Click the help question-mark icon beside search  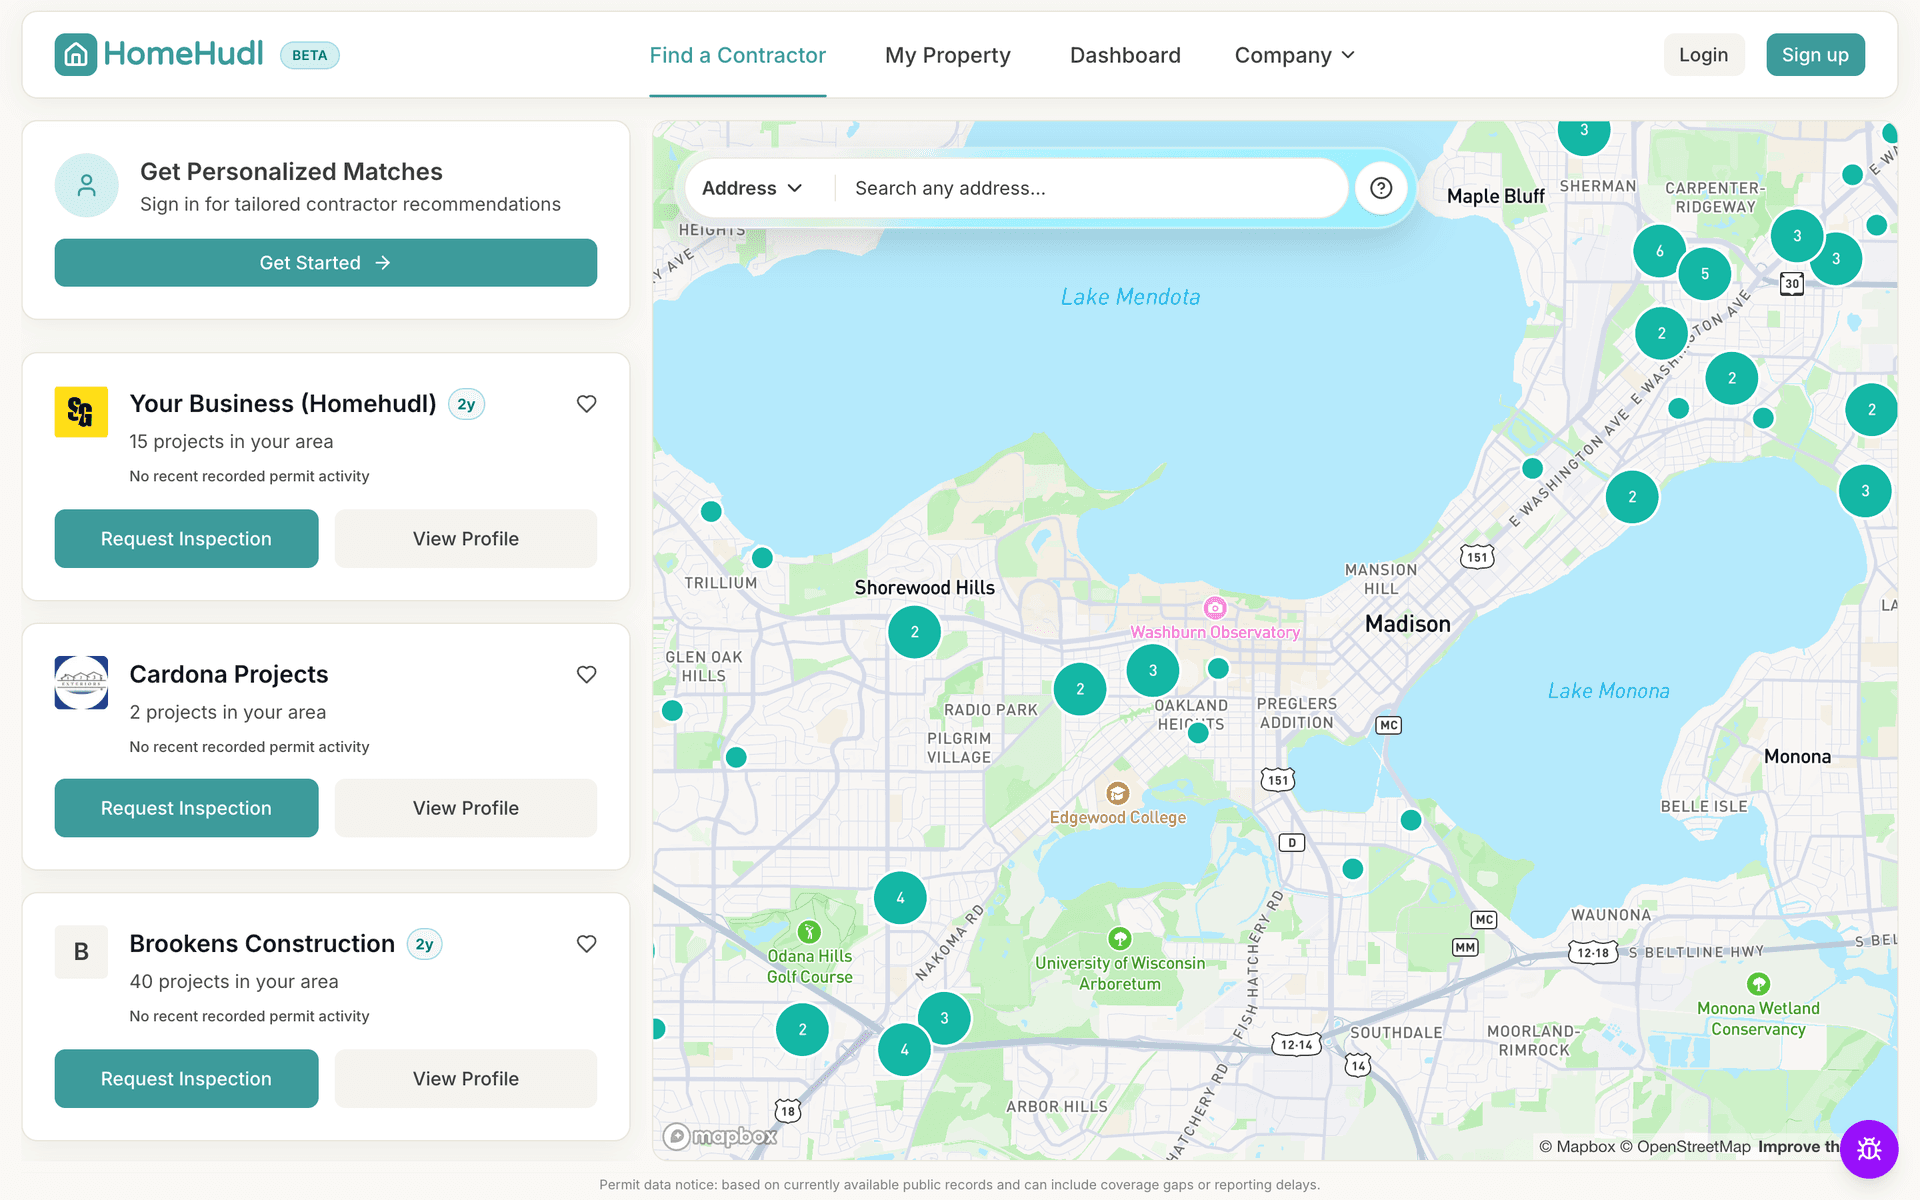1381,188
